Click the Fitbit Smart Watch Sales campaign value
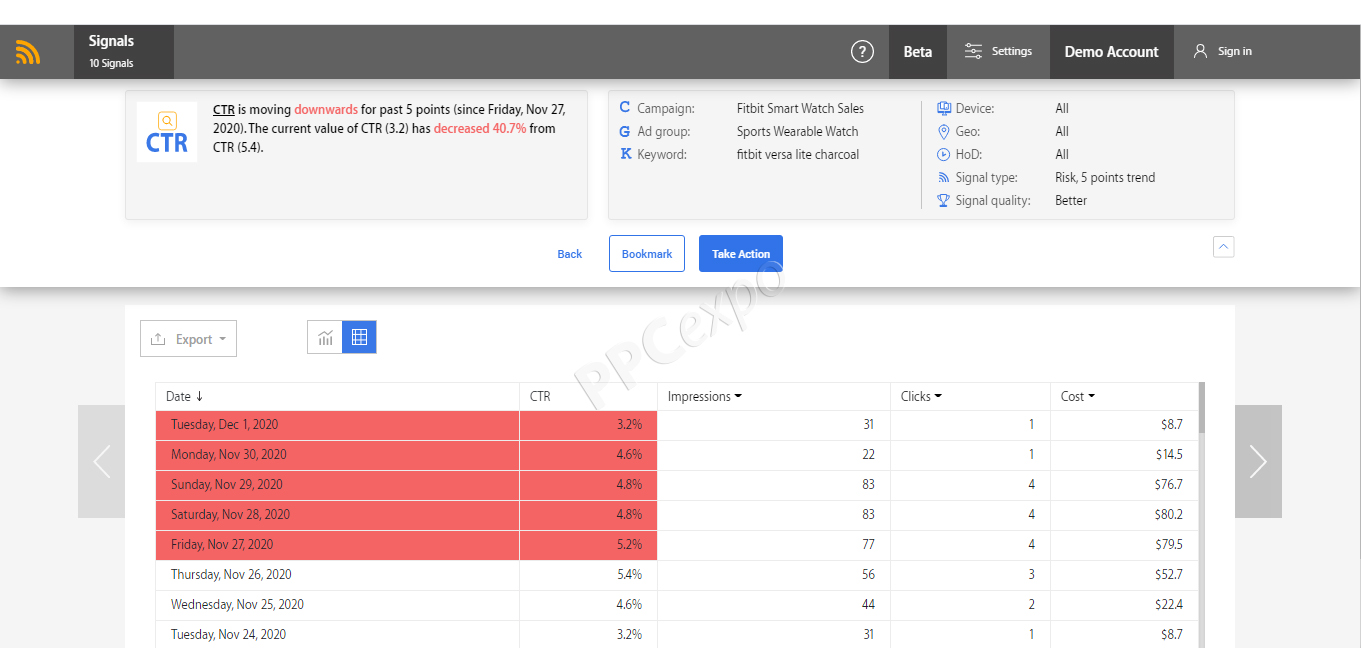The width and height of the screenshot is (1361, 672). click(800, 108)
